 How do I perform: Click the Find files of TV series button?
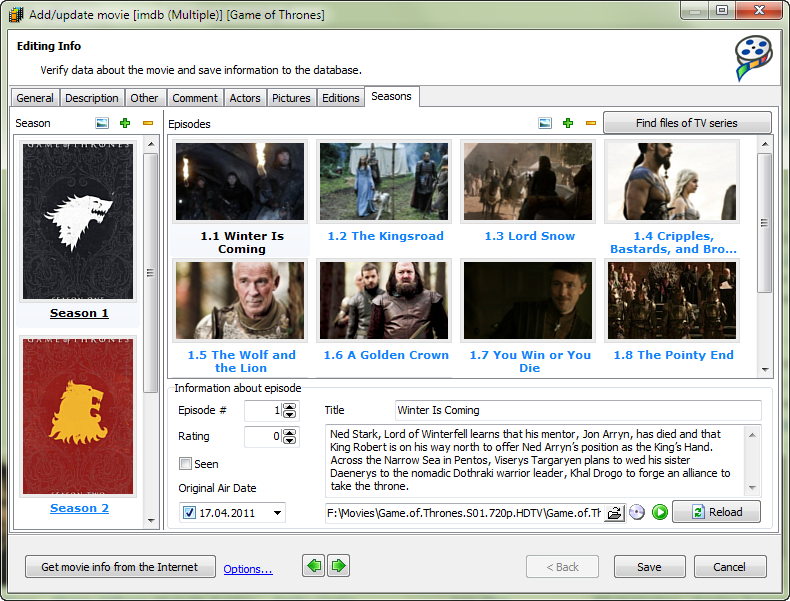[x=687, y=123]
